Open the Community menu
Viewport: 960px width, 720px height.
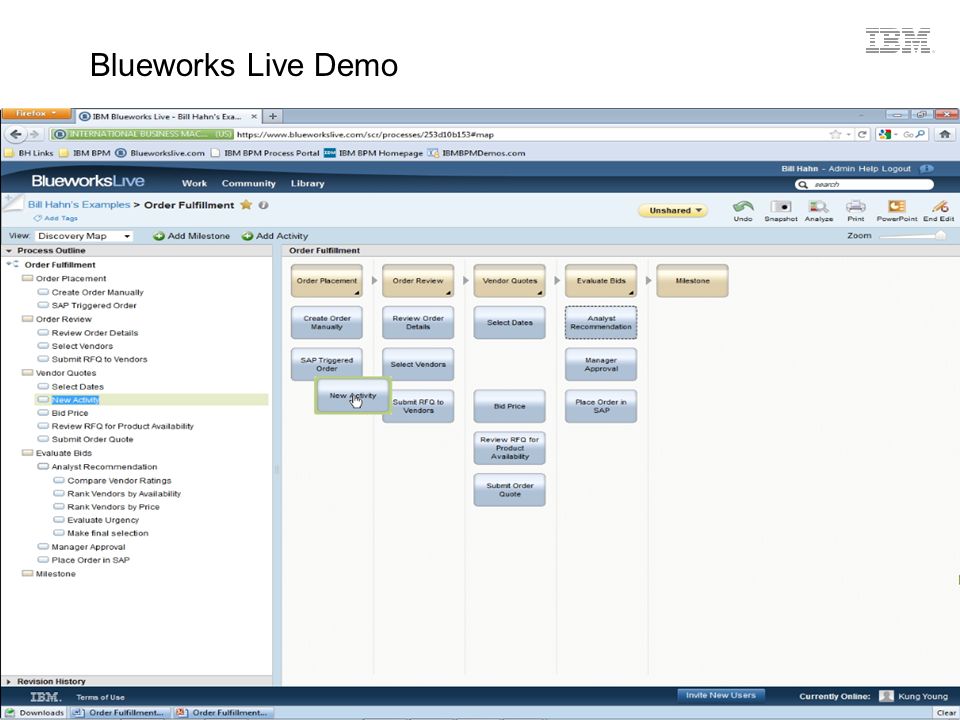tap(249, 183)
